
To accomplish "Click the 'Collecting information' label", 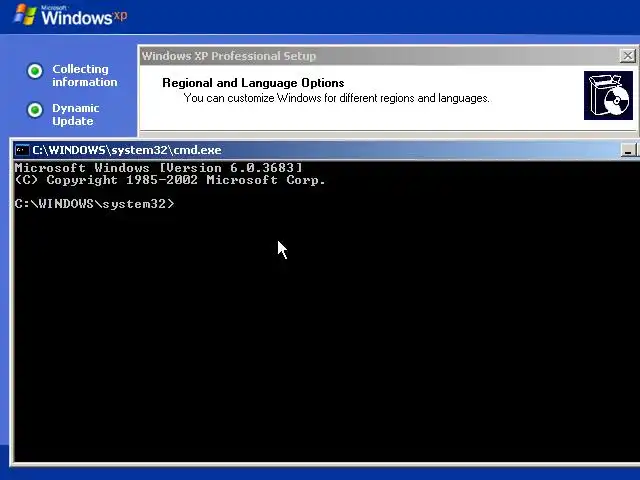I will point(84,76).
